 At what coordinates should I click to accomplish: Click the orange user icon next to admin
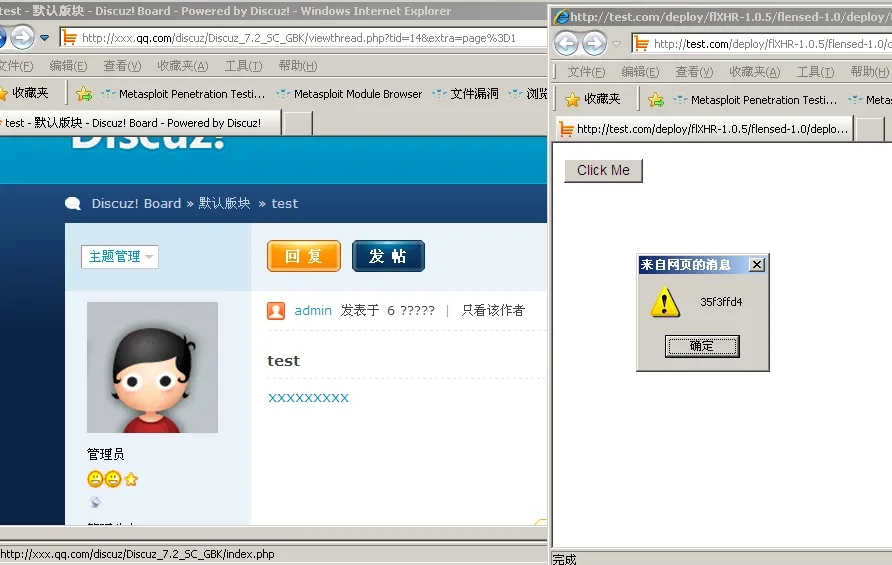pyautogui.click(x=276, y=311)
